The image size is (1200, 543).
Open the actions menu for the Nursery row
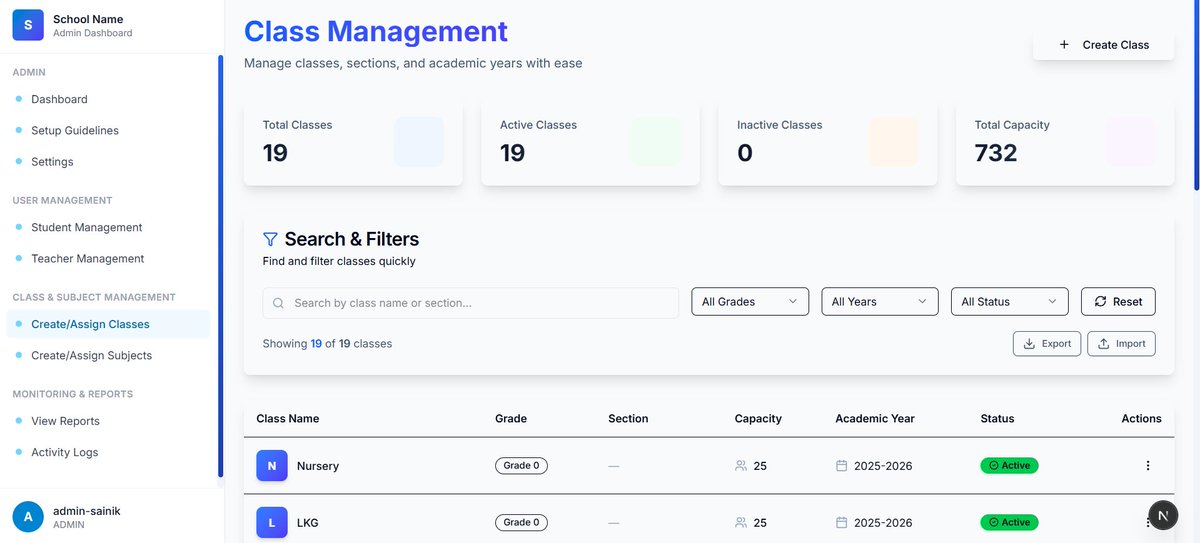point(1148,466)
